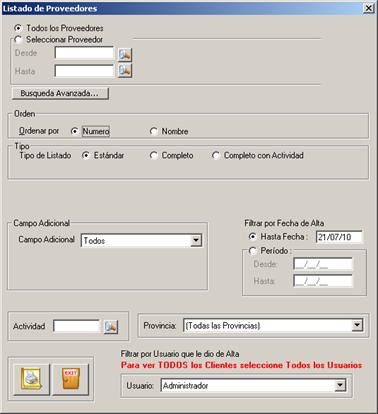Open the Usuario dropdown arrow
This screenshot has height=414, width=378.
pyautogui.click(x=340, y=386)
